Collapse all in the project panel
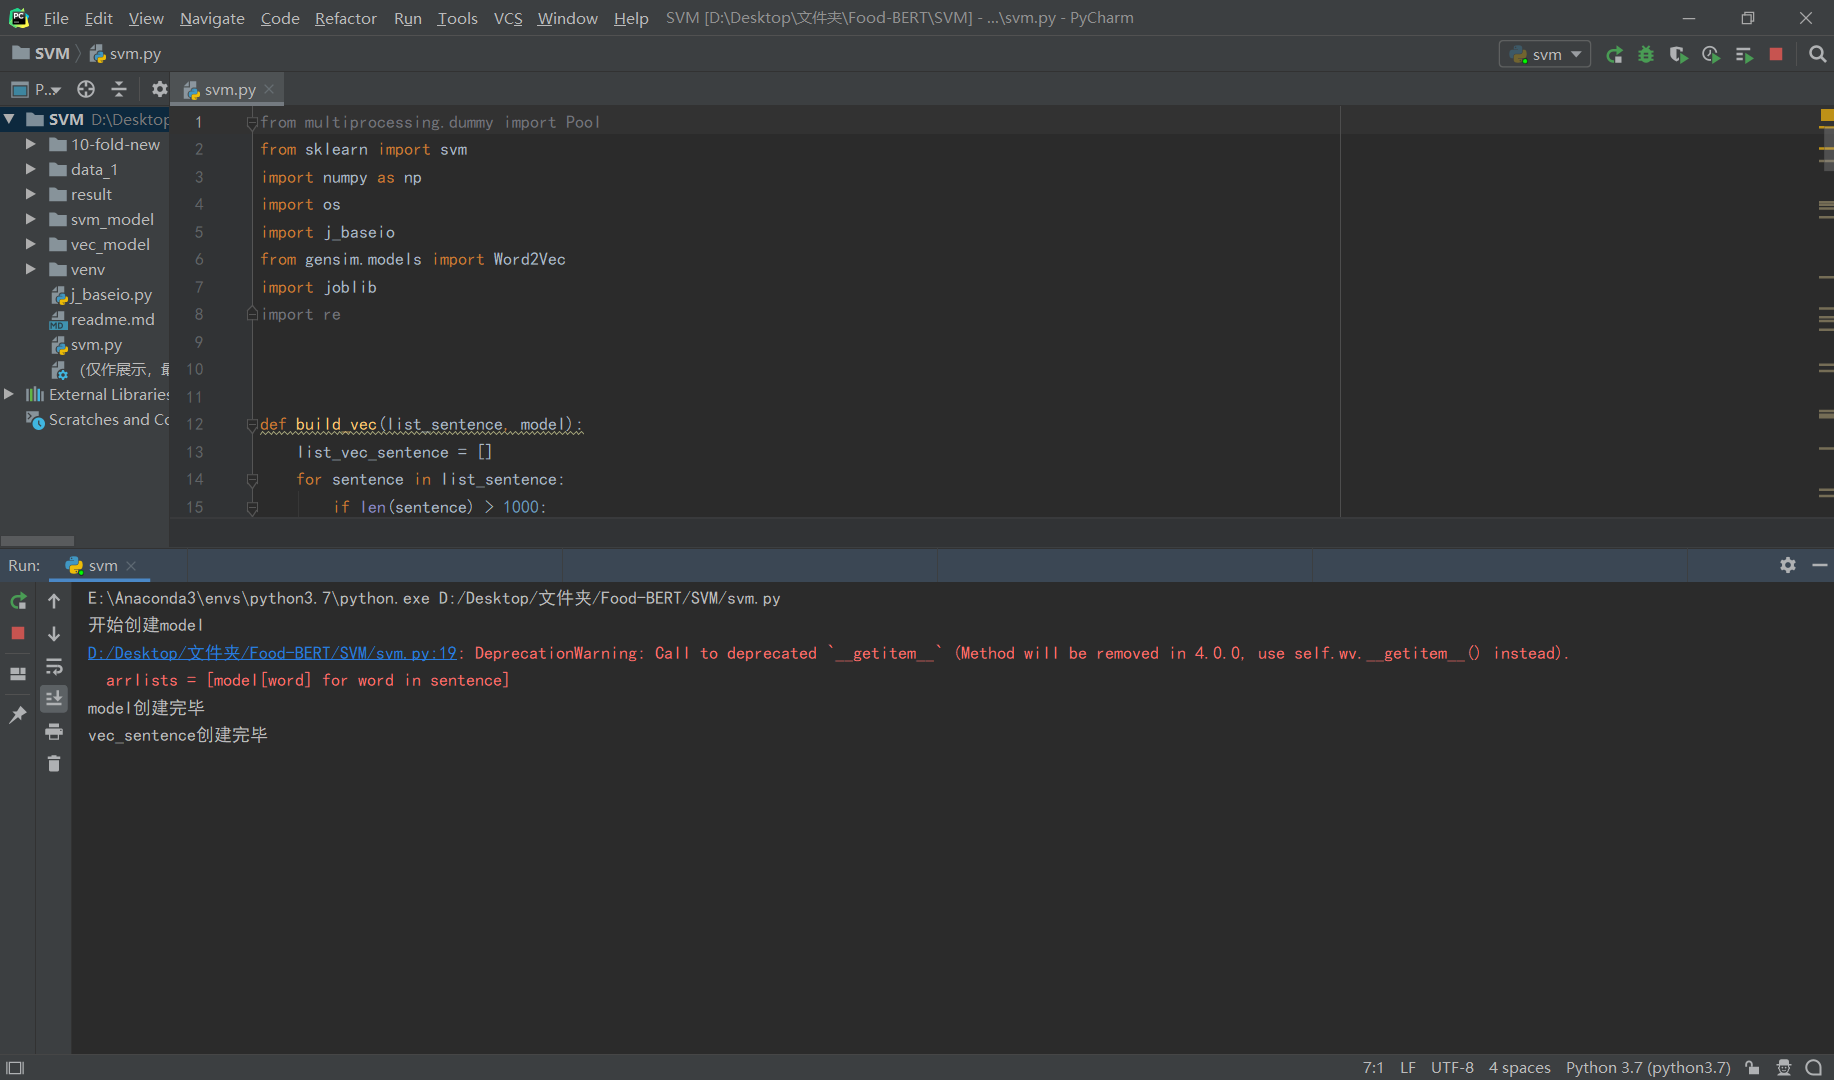The height and width of the screenshot is (1080, 1834). (119, 89)
